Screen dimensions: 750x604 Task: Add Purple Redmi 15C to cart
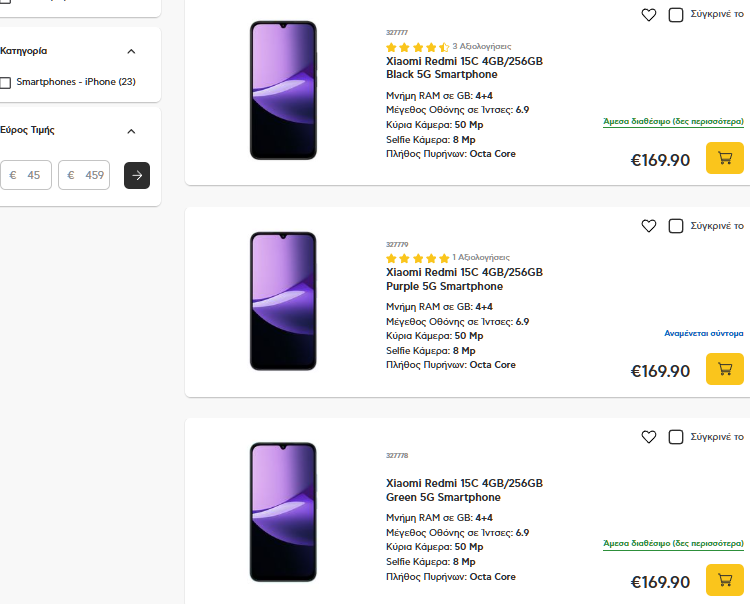pos(725,369)
